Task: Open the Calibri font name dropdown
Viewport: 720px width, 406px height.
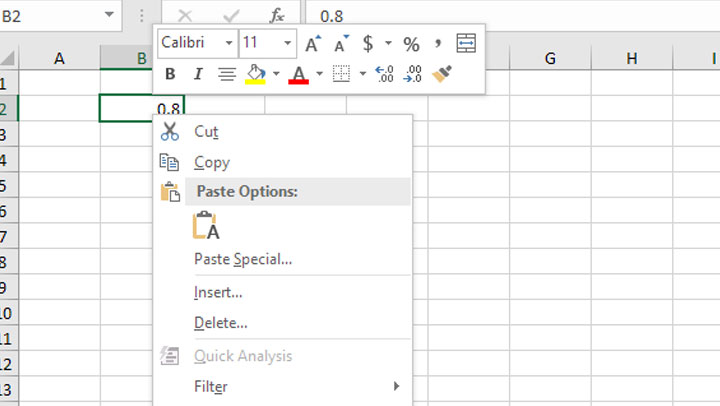Action: pyautogui.click(x=230, y=44)
